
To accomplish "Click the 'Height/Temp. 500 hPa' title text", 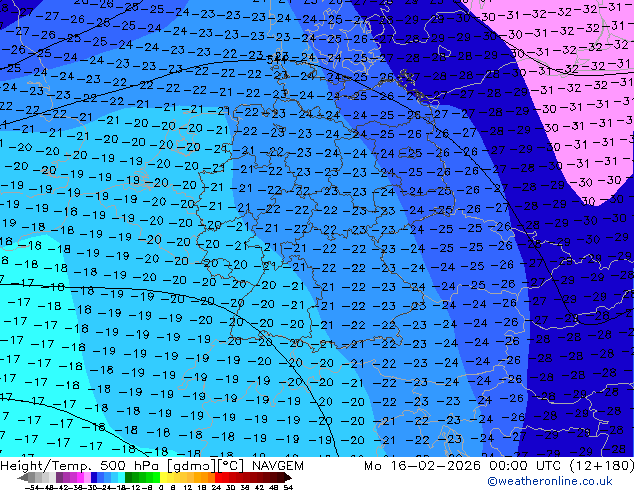I will click(x=81, y=466).
